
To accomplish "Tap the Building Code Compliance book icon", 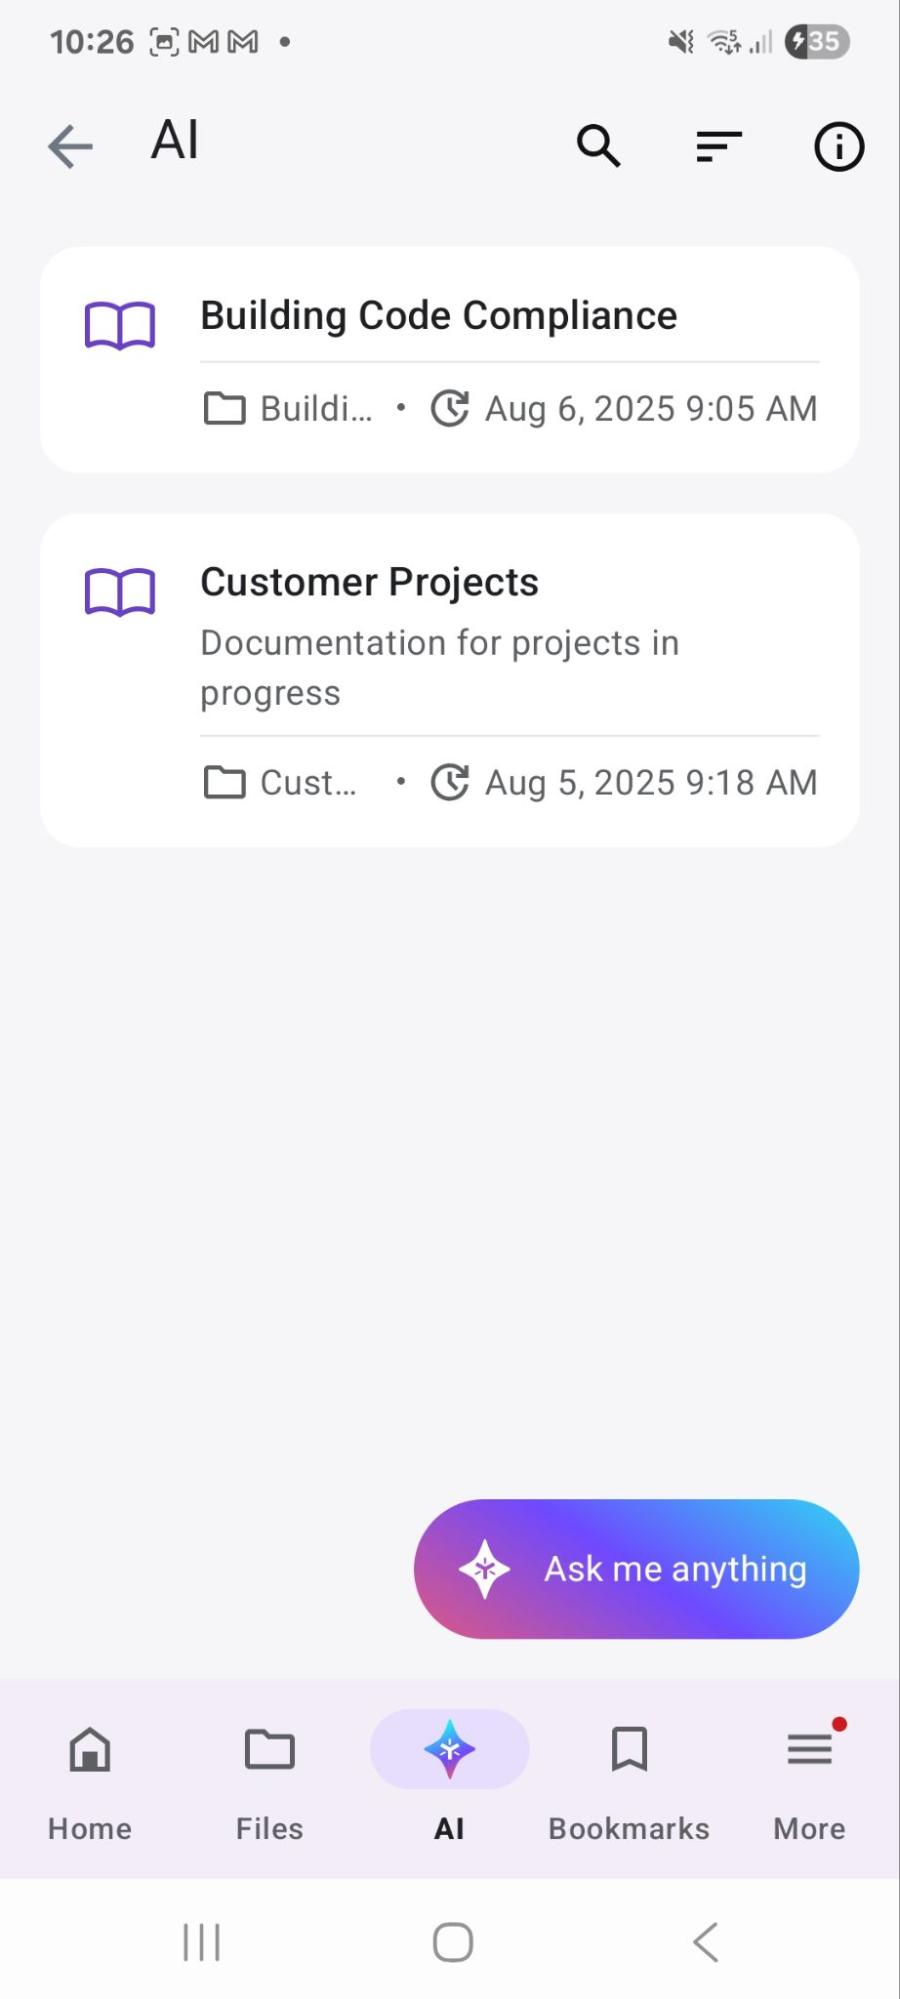I will click(120, 325).
